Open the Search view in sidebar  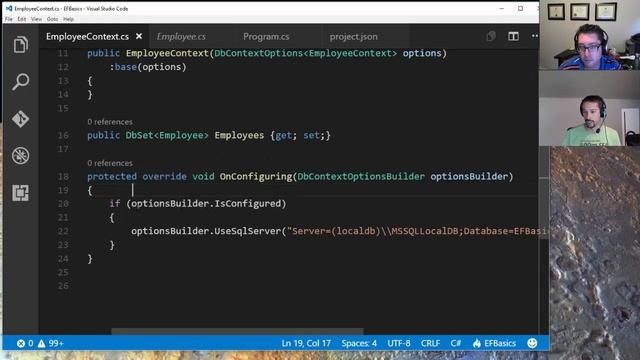click(x=20, y=82)
